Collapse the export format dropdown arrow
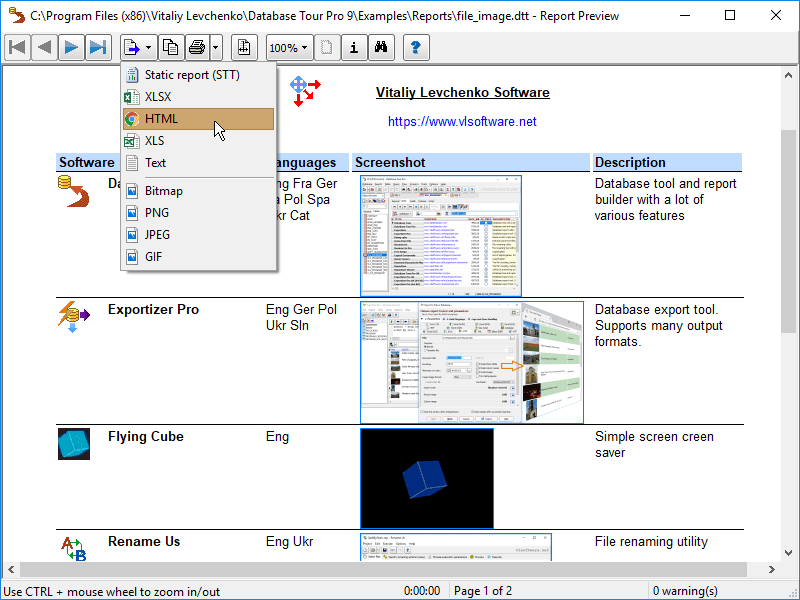 [149, 47]
